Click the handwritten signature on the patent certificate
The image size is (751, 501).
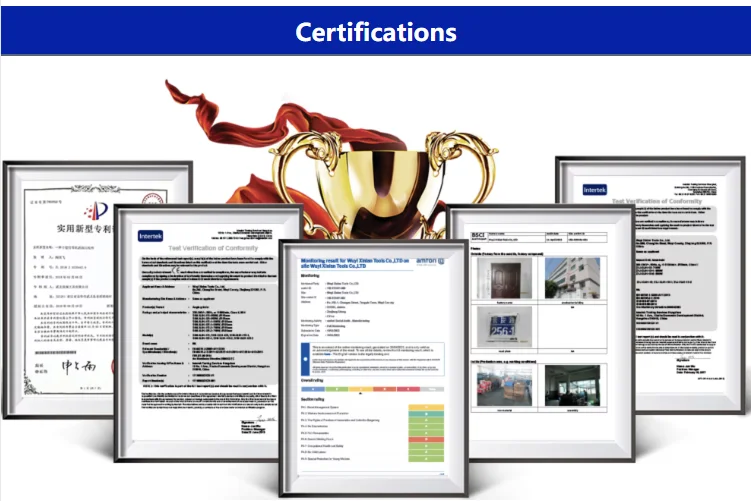click(79, 366)
